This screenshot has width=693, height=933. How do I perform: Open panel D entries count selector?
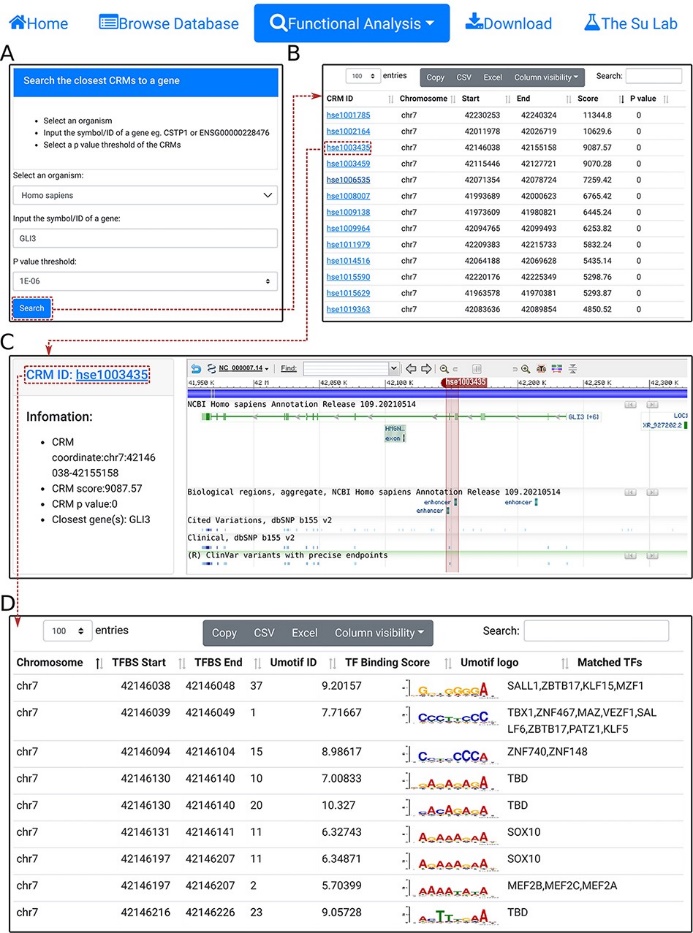click(67, 631)
